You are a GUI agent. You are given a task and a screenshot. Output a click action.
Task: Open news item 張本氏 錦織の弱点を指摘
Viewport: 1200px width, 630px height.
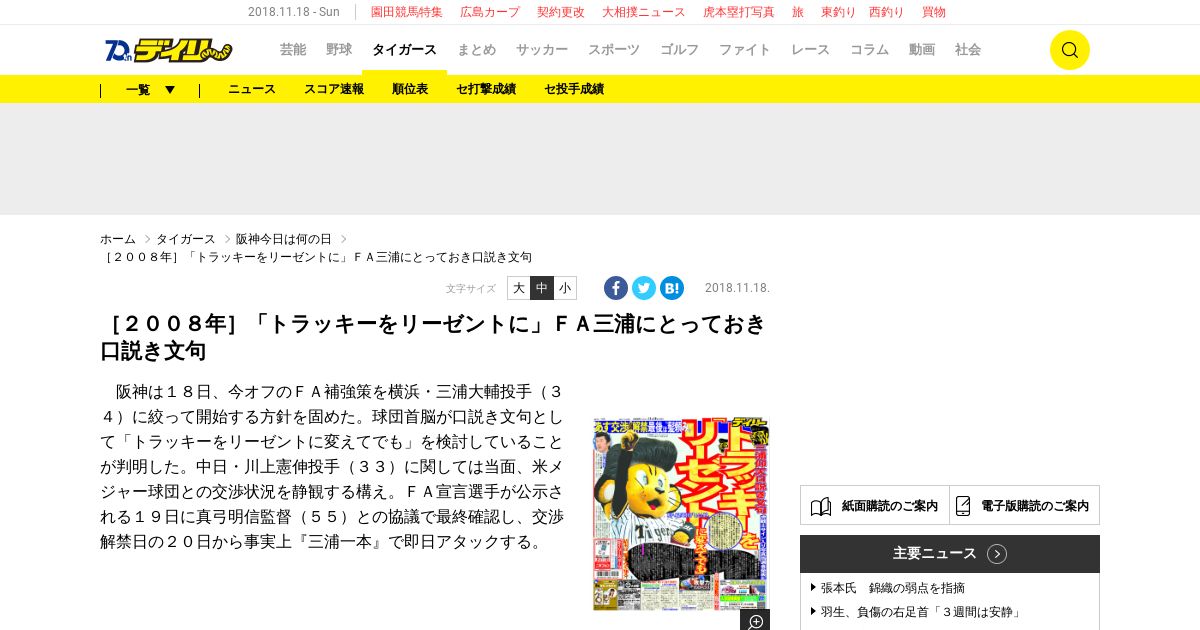pos(893,588)
